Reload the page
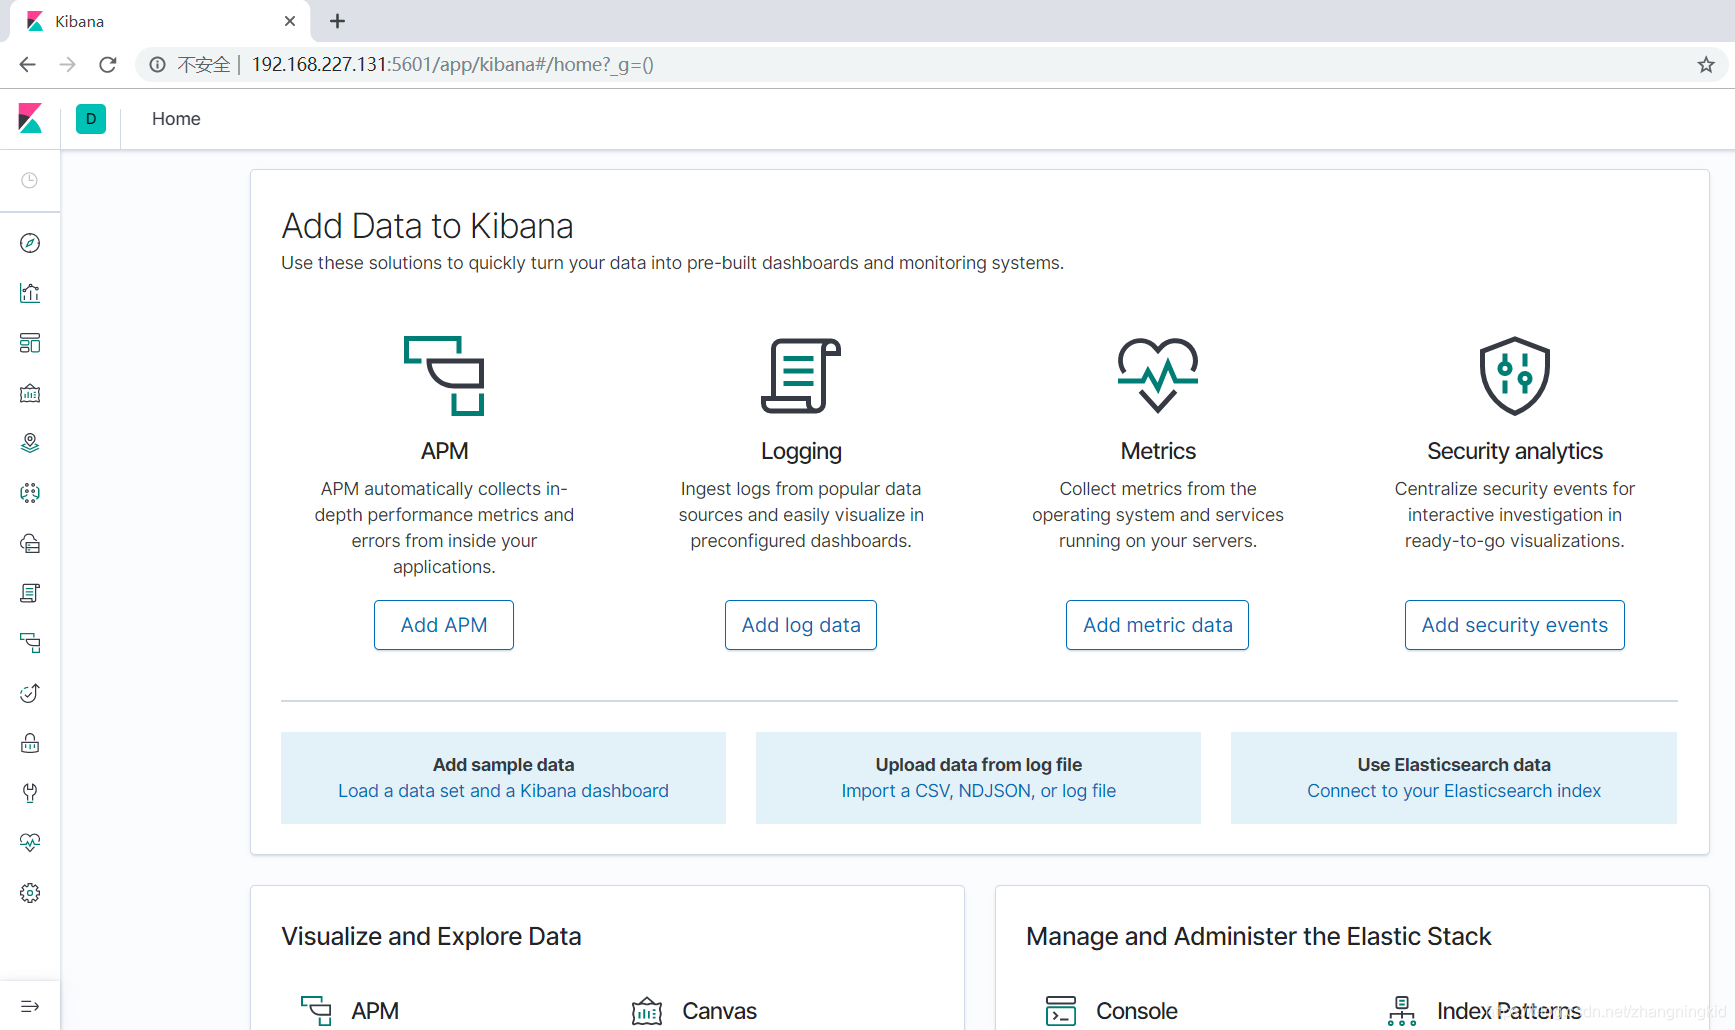The image size is (1735, 1030). point(108,65)
